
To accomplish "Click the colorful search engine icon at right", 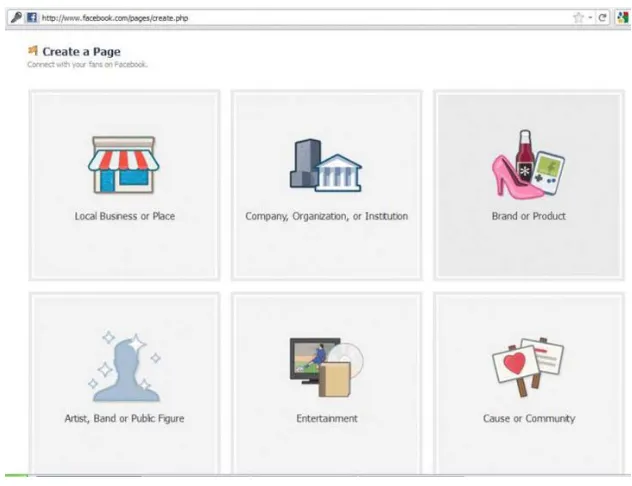I will point(623,18).
